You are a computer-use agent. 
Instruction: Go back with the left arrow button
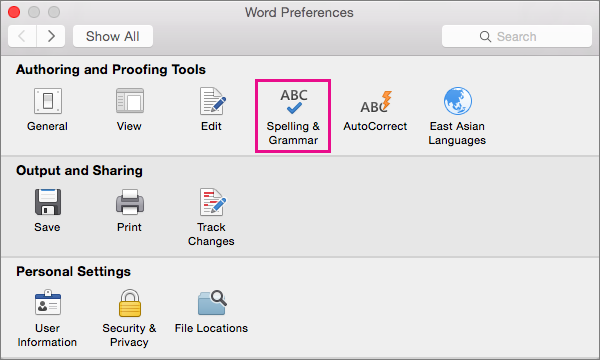click(22, 36)
